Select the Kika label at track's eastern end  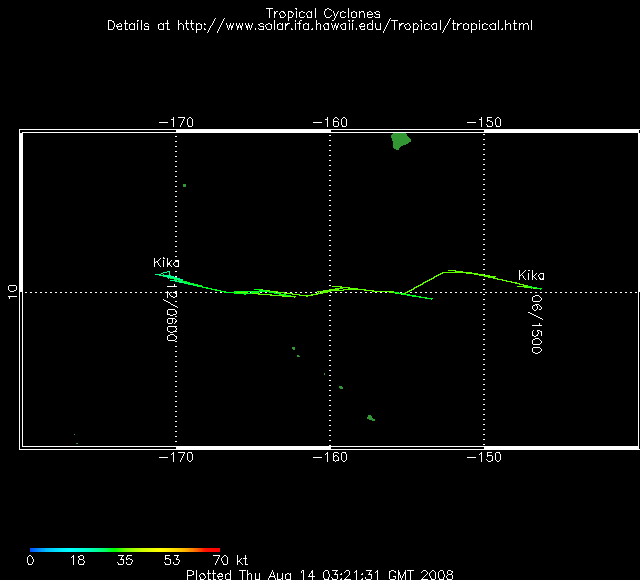531,275
